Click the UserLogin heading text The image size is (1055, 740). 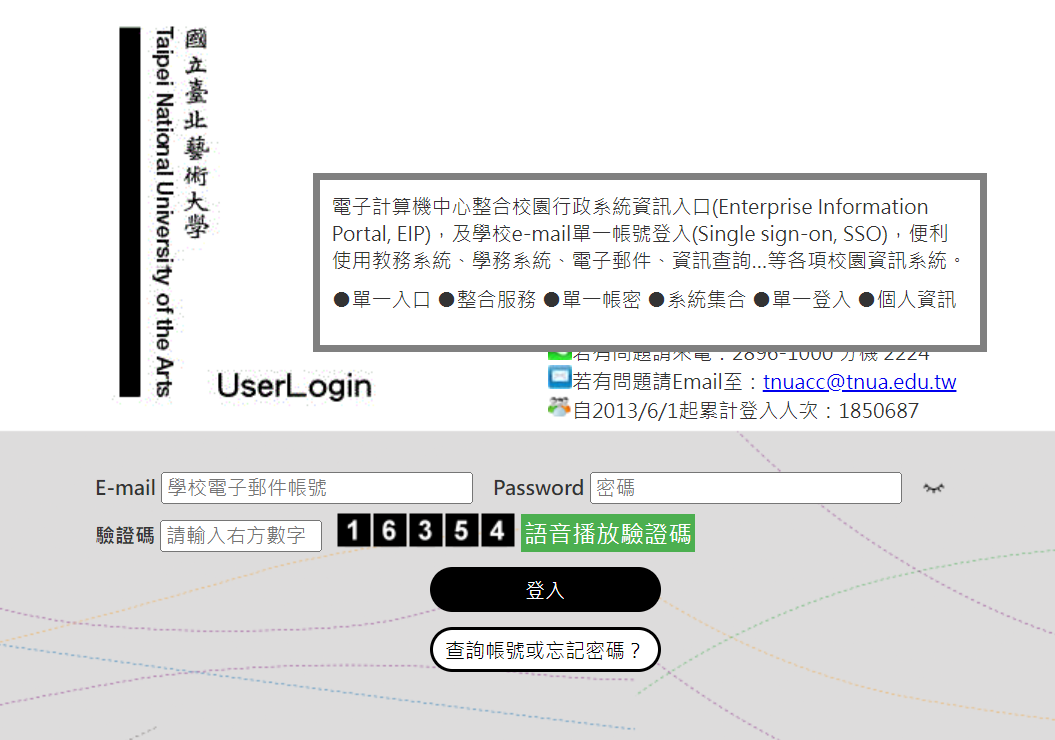tap(294, 386)
